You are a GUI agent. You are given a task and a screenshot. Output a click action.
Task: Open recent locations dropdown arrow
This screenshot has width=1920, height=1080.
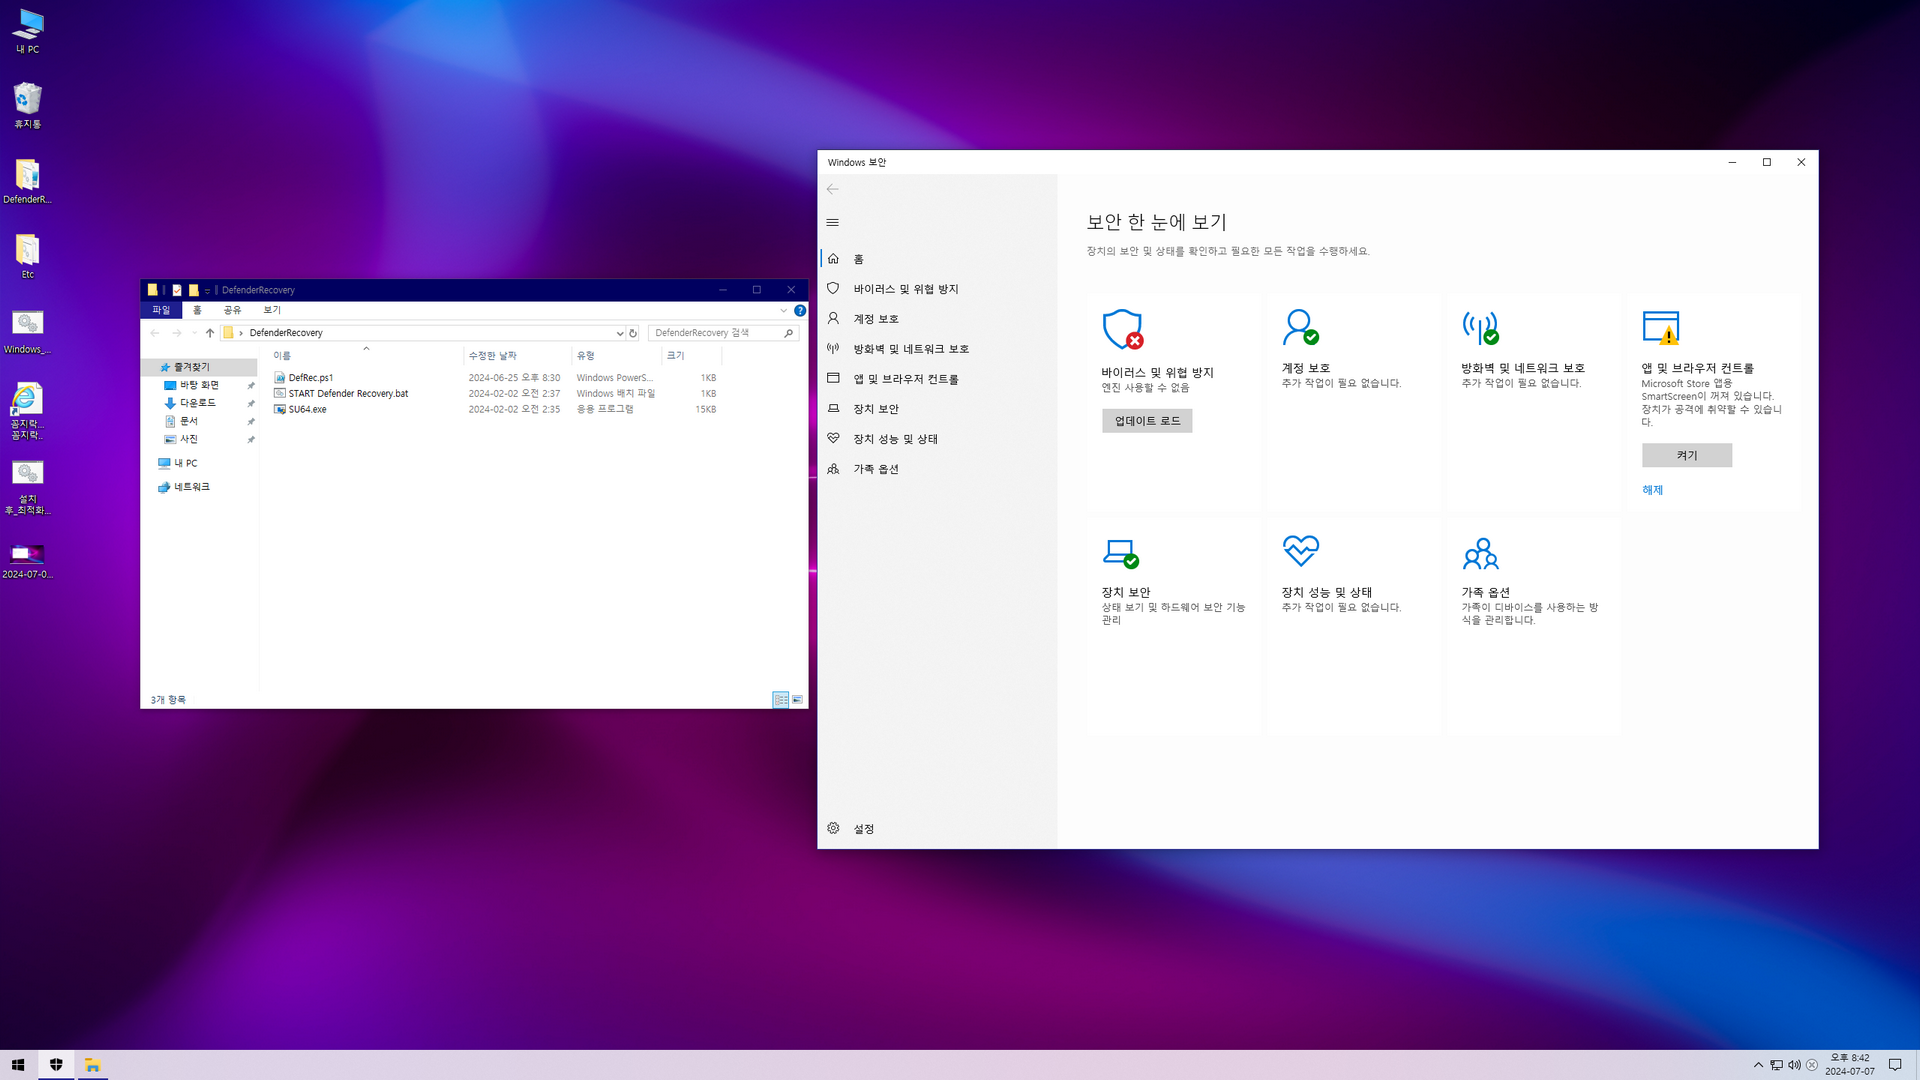(x=194, y=333)
